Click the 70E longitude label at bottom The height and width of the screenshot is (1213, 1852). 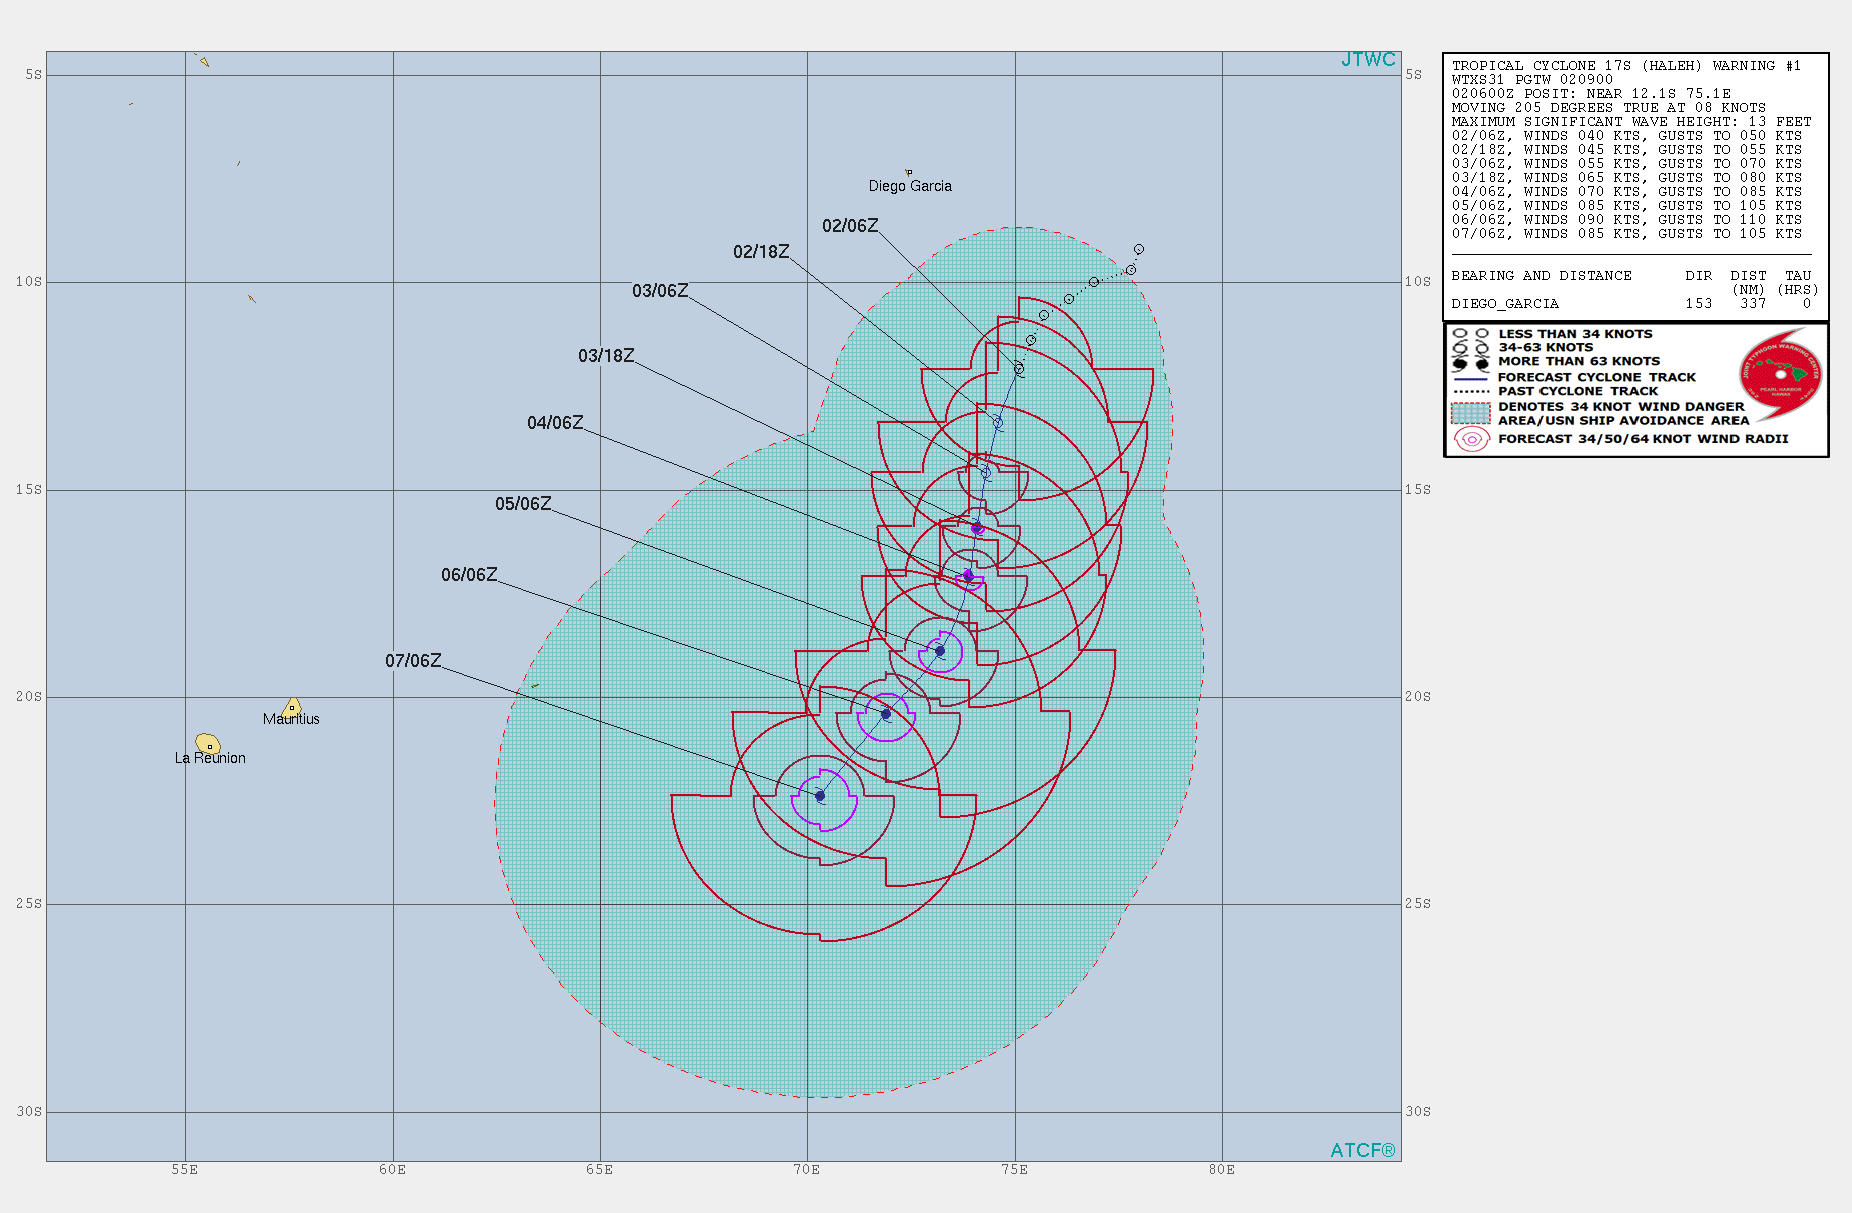tap(807, 1169)
